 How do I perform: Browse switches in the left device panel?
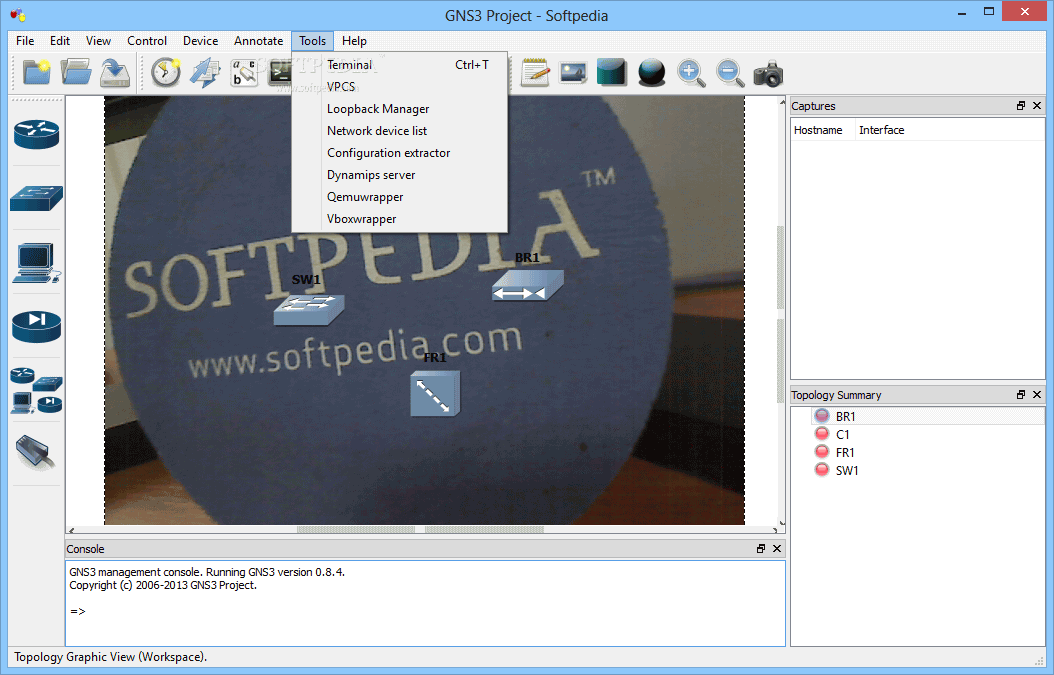point(36,198)
